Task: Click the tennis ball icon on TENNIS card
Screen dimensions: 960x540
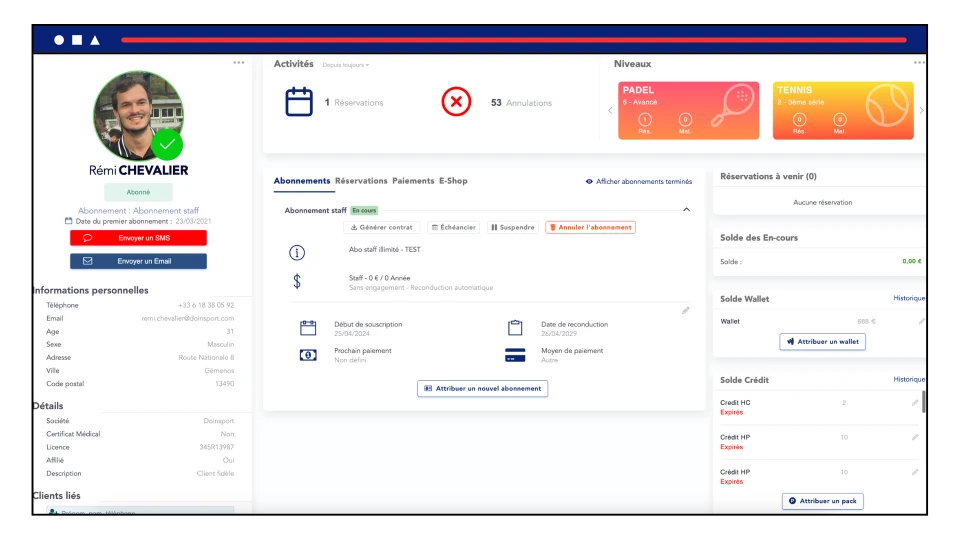Action: (x=887, y=105)
